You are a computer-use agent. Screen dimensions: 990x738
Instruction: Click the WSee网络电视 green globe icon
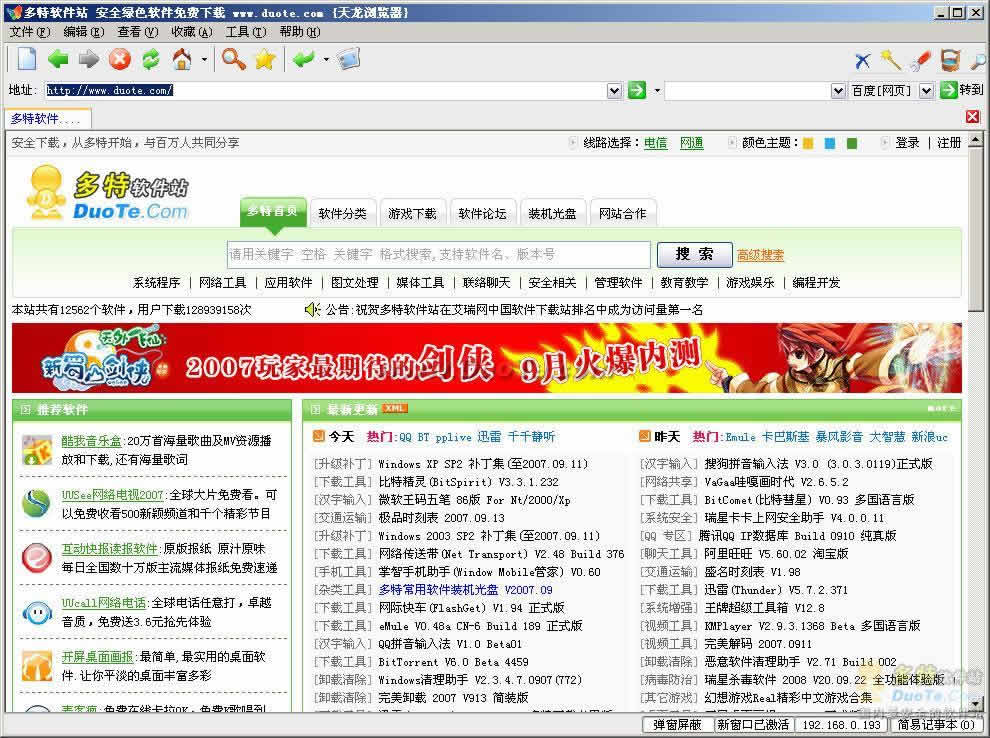coord(37,504)
